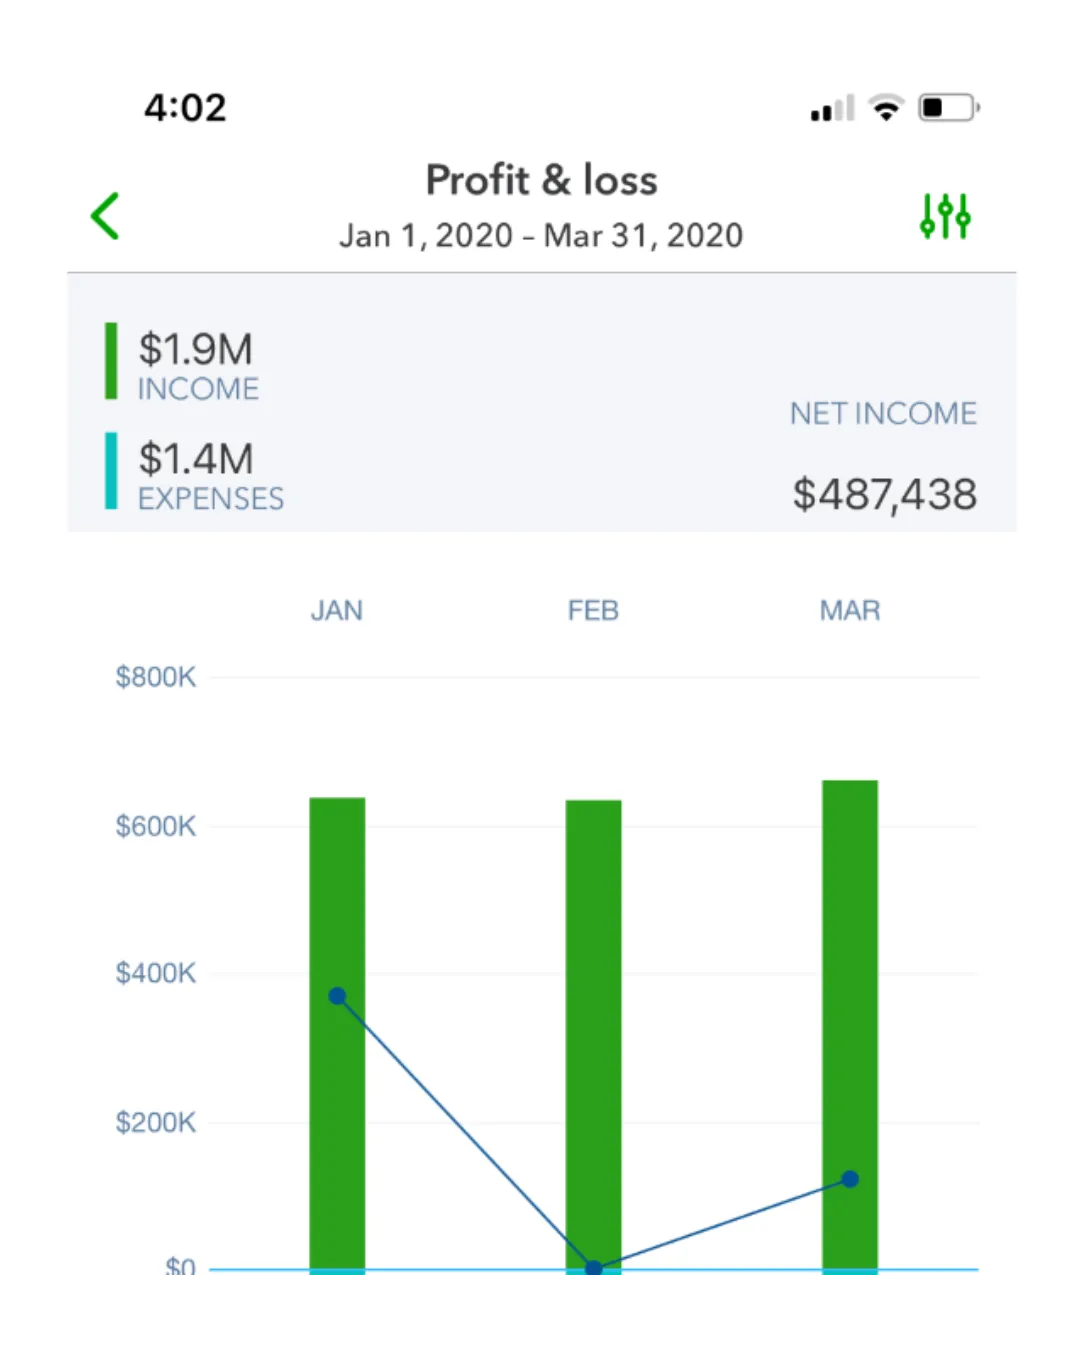Viewport: 1080px width, 1350px height.
Task: Tap the 4:02 clock in status bar
Action: (x=185, y=108)
